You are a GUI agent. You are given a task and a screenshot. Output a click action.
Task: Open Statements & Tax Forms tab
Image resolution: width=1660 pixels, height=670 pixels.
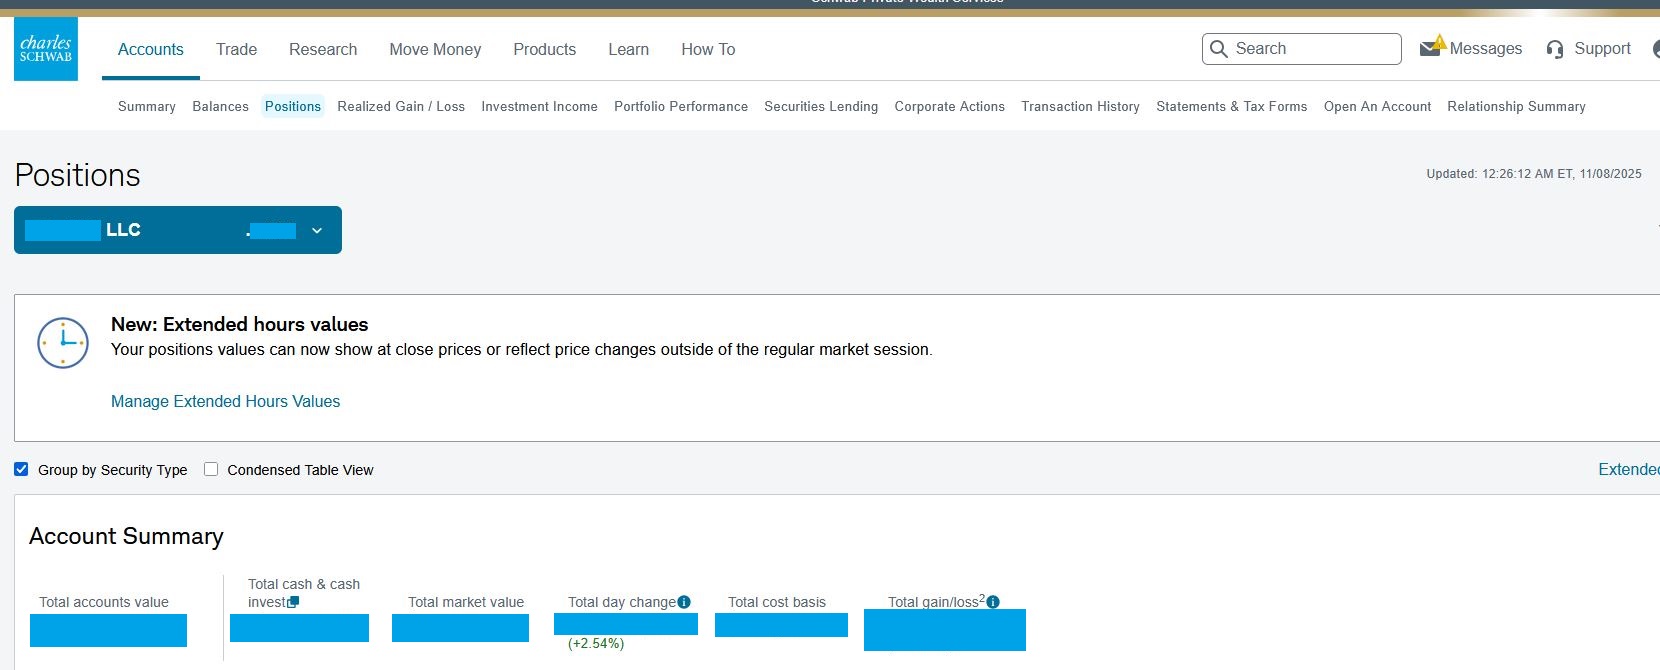click(x=1232, y=106)
